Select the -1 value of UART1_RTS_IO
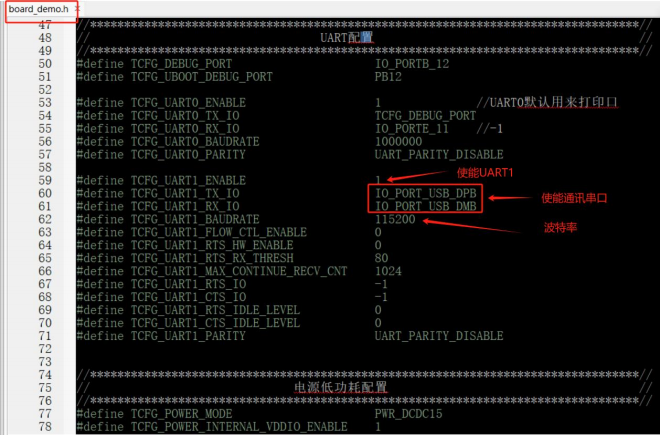Image resolution: width=660 pixels, height=435 pixels. (381, 284)
